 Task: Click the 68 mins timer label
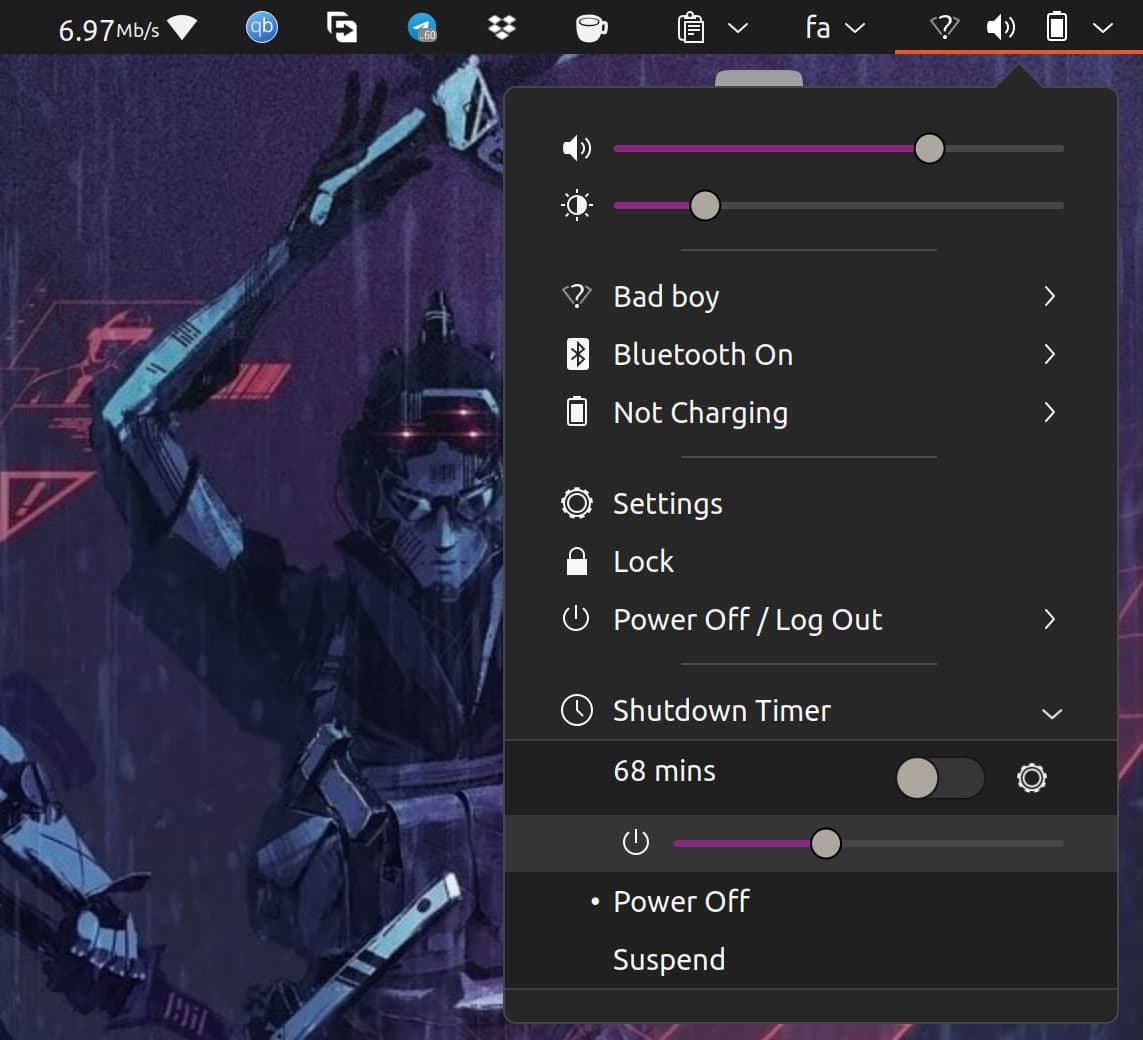[x=664, y=771]
